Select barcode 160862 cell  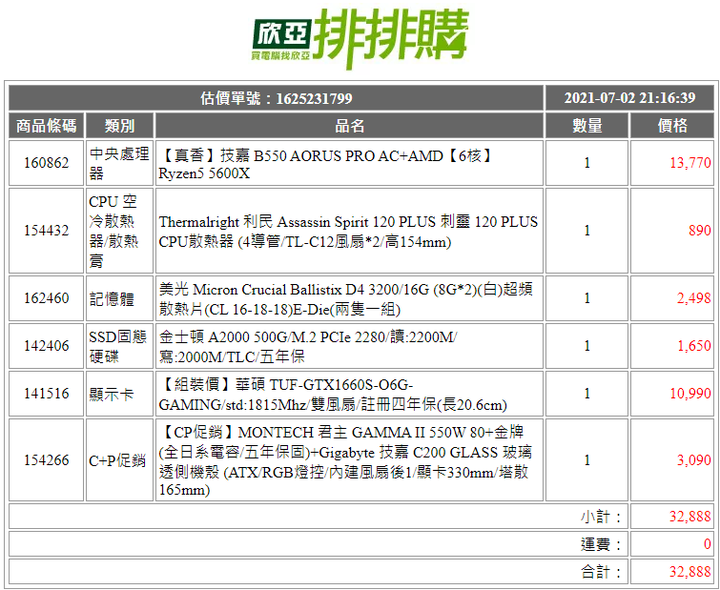(x=46, y=163)
